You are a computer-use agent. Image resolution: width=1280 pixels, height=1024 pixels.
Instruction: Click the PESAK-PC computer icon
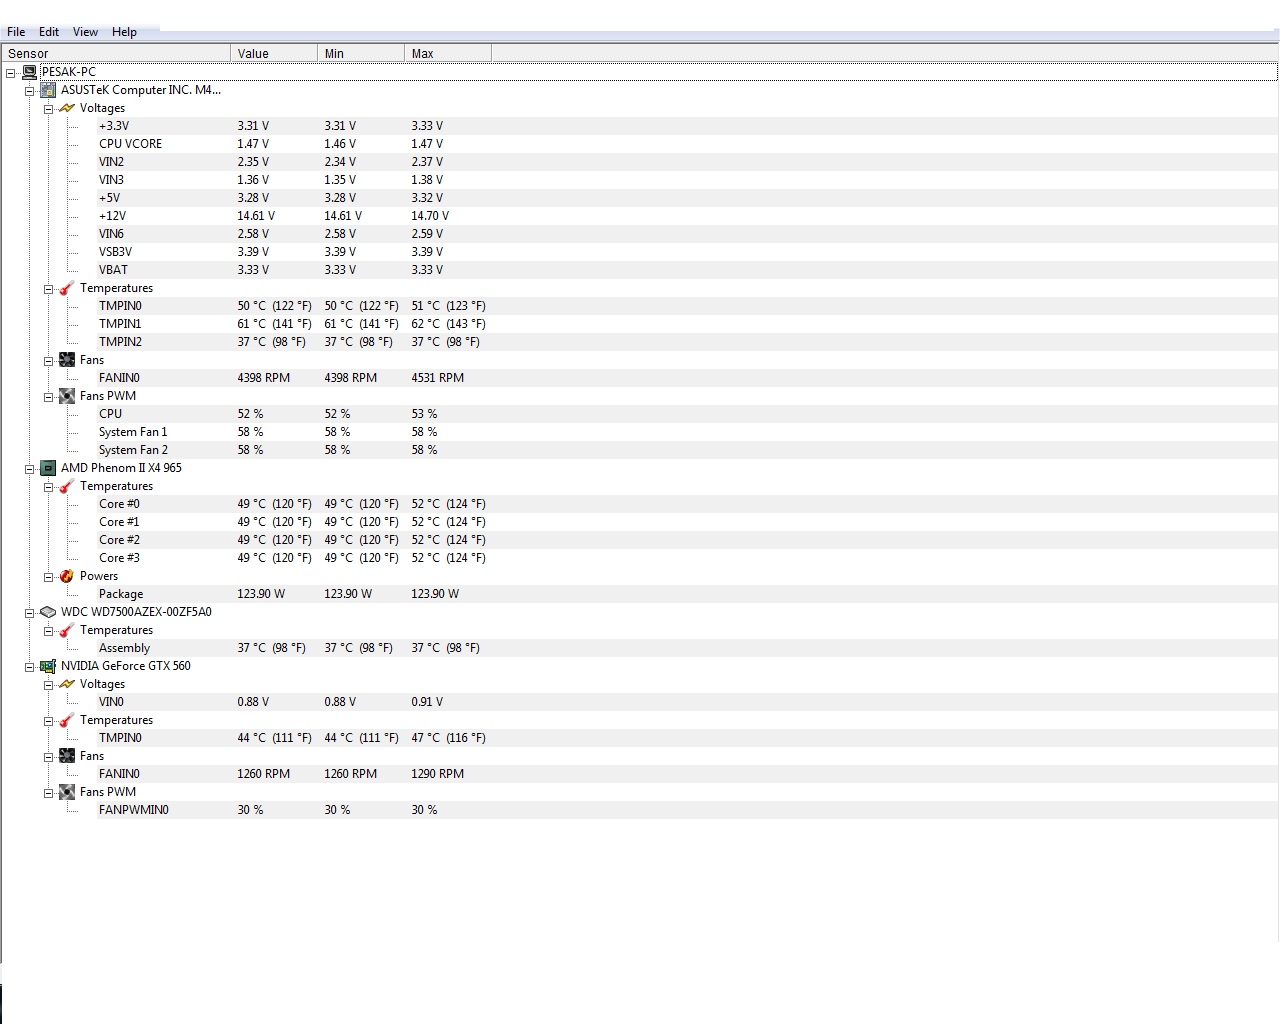pyautogui.click(x=29, y=72)
